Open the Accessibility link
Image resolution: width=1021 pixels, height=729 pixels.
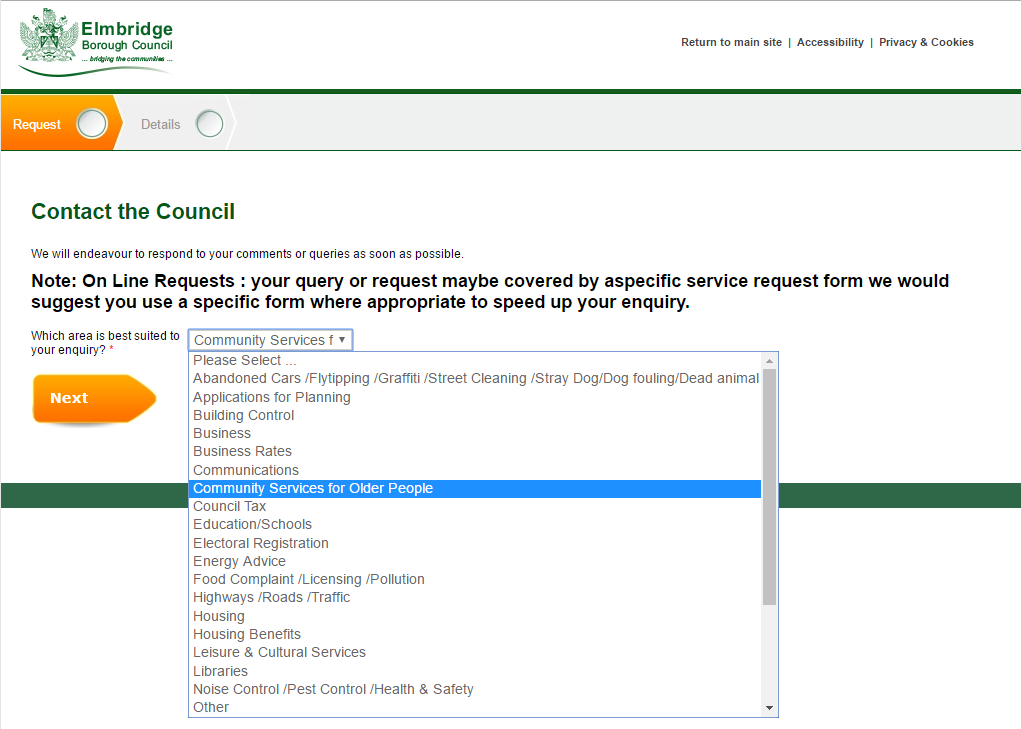(830, 42)
